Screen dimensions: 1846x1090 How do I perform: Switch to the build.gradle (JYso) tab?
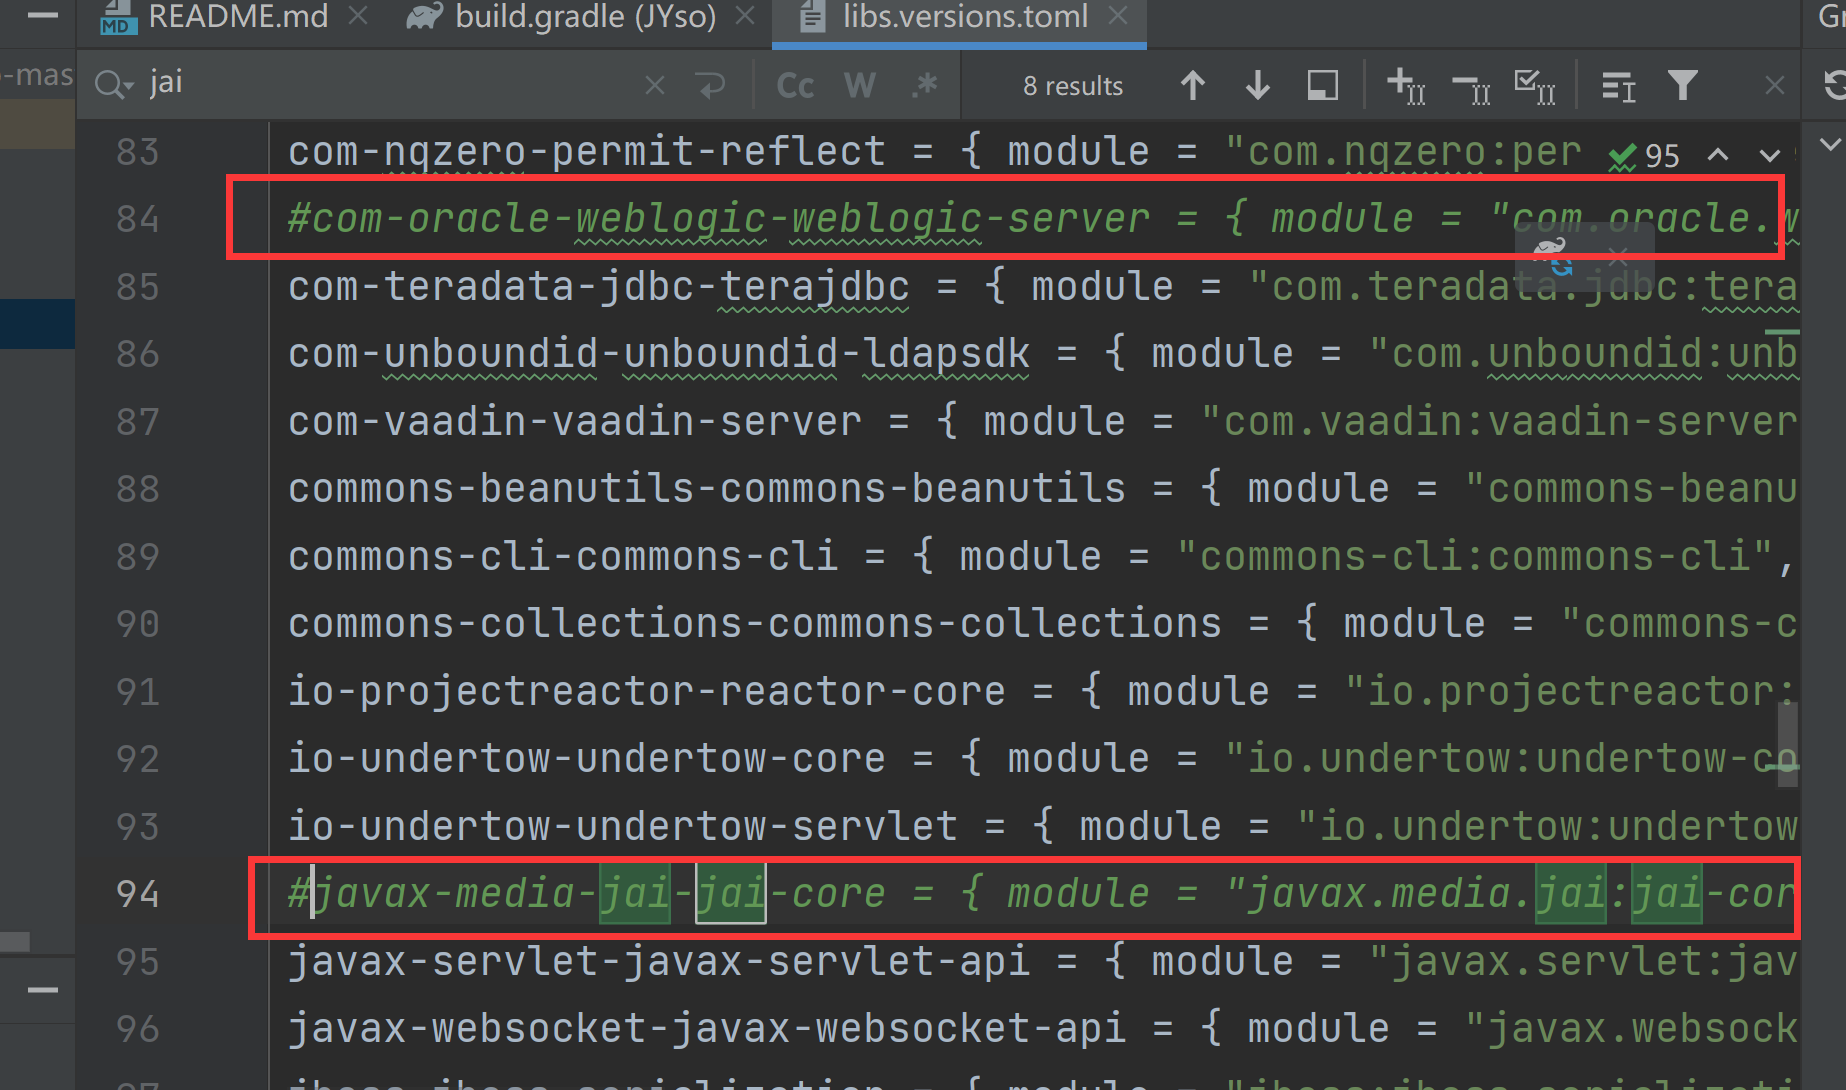tap(562, 17)
